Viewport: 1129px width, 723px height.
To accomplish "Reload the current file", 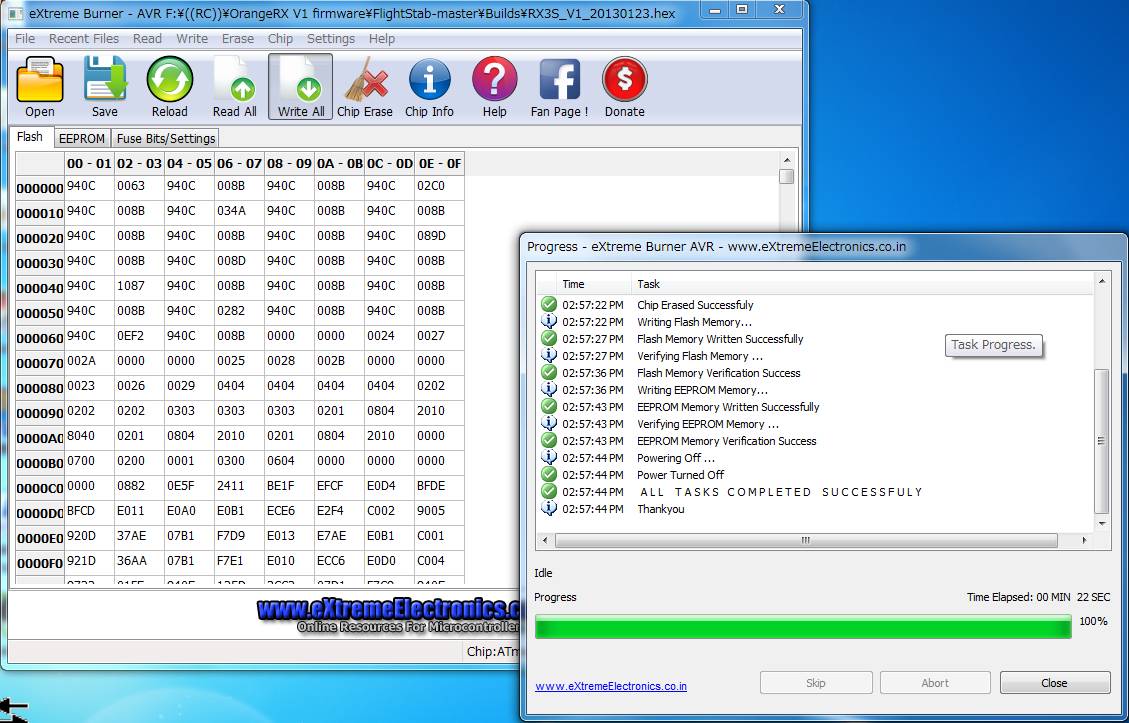I will click(x=170, y=86).
